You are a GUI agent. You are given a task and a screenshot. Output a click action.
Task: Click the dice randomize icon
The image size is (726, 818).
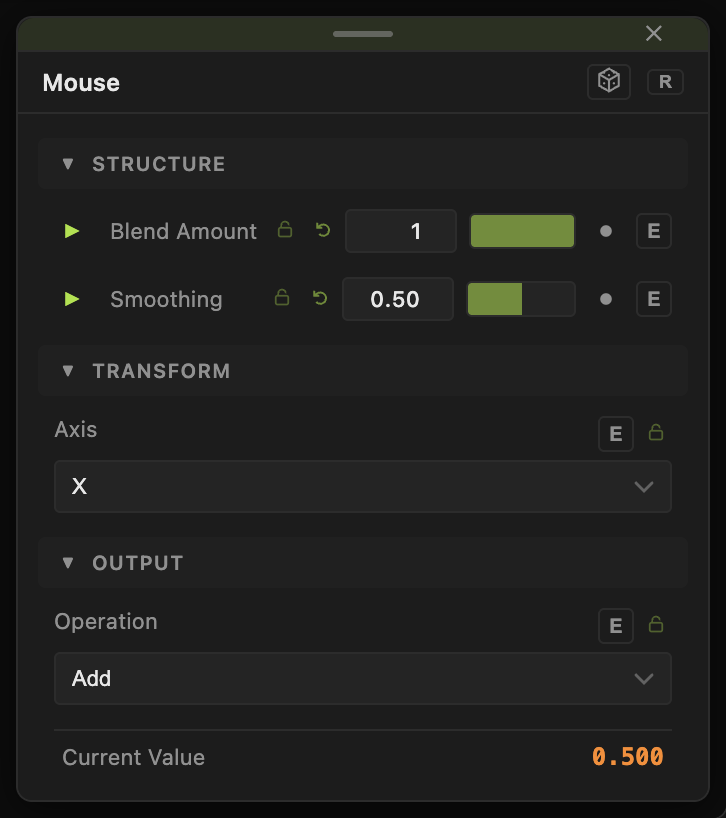[x=609, y=82]
